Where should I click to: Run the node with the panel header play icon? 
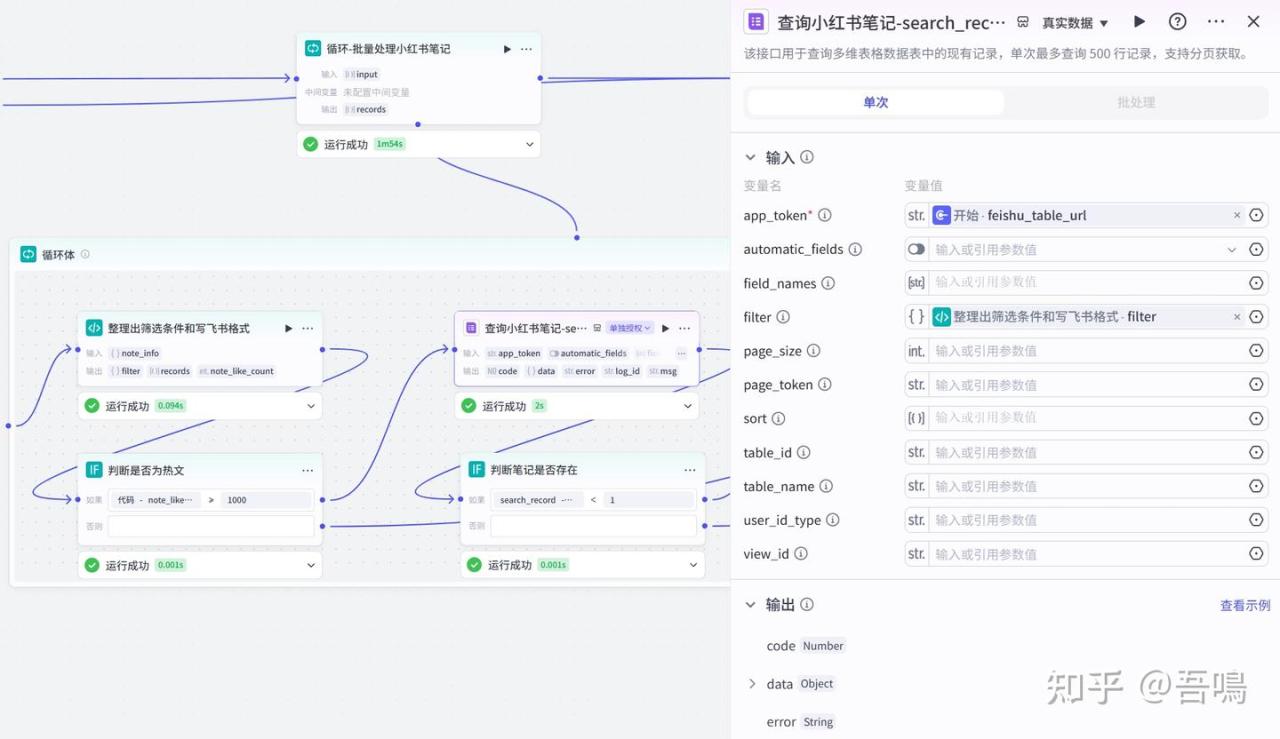1139,22
